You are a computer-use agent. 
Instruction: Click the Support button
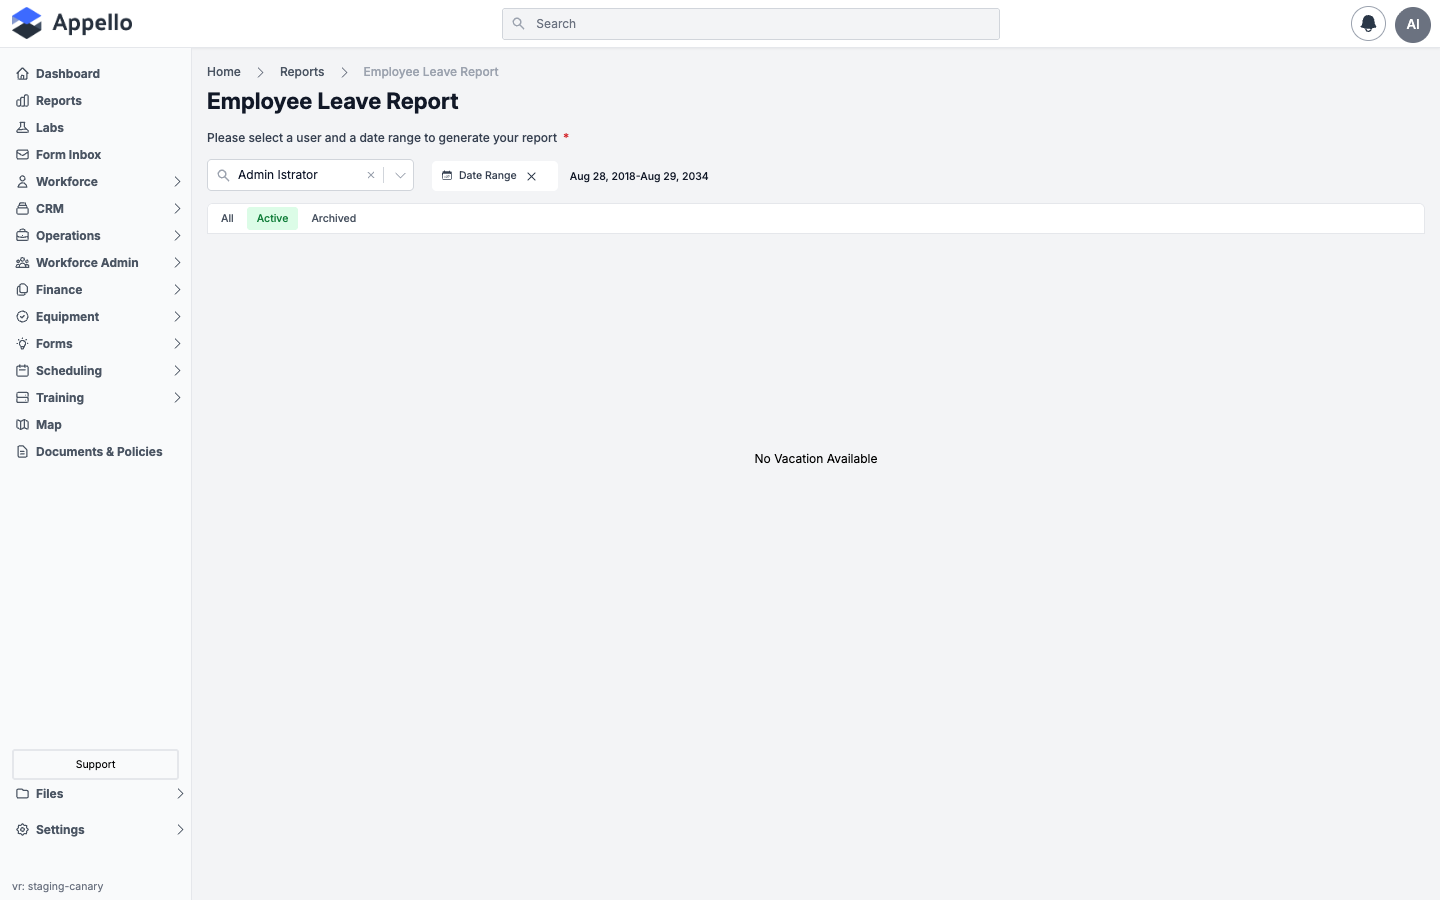coord(95,764)
